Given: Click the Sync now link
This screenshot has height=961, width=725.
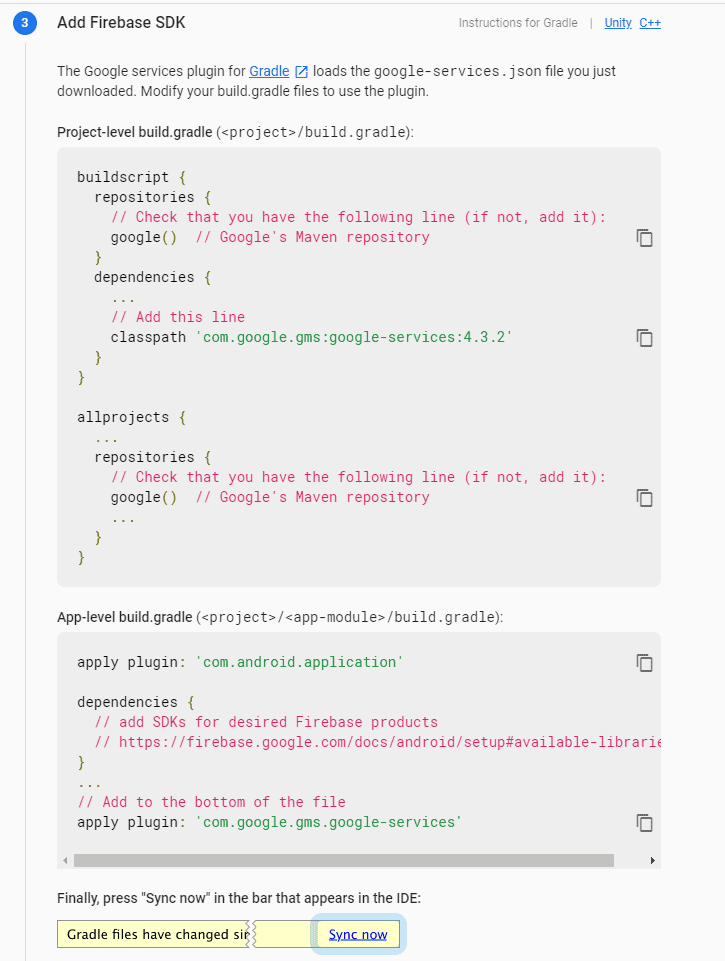Looking at the screenshot, I should pos(358,935).
